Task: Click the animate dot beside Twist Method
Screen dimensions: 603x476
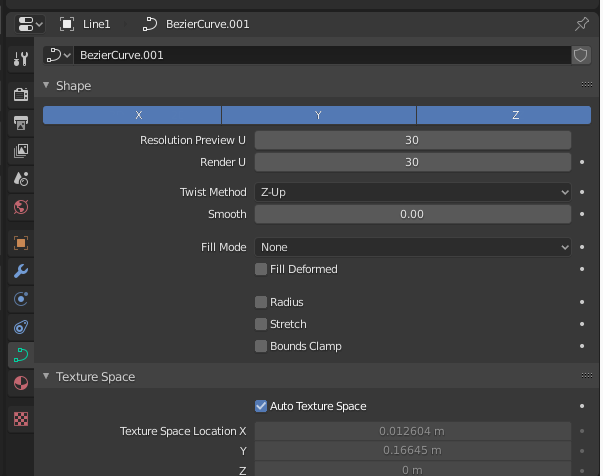Action: tap(582, 192)
